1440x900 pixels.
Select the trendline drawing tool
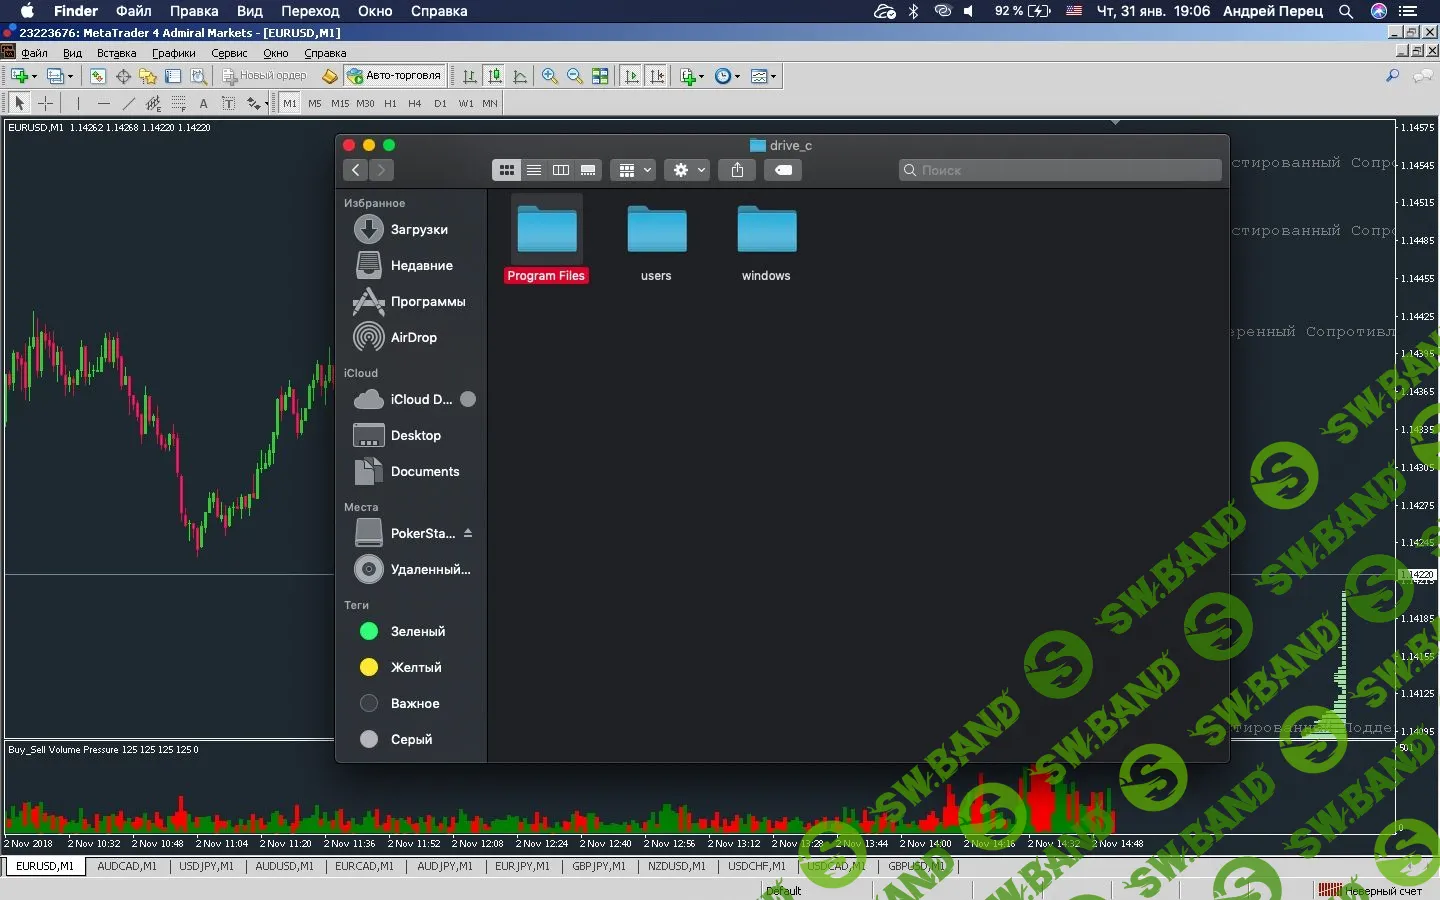click(x=128, y=103)
